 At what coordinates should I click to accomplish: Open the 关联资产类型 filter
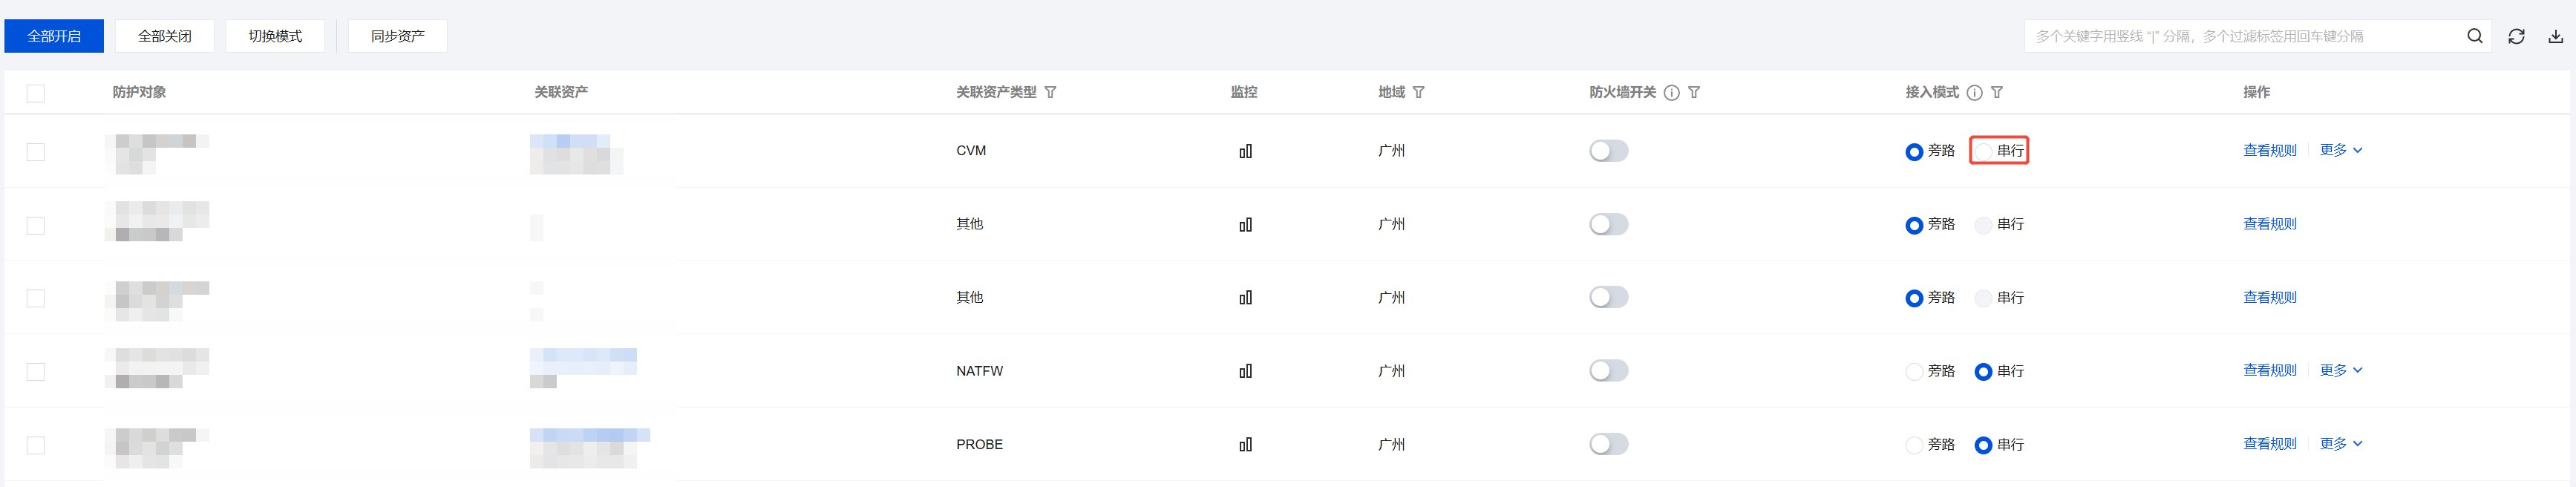point(1050,92)
